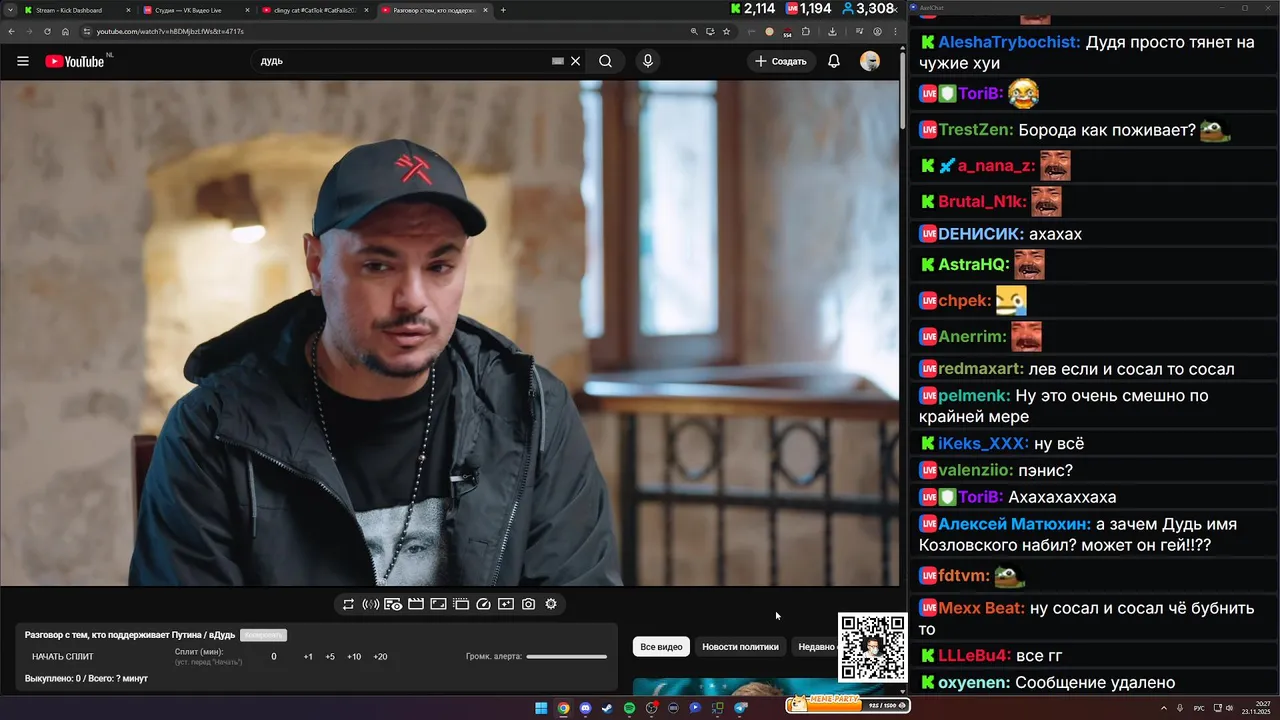Click the split minutes value field
Viewport: 1280px width, 720px height.
point(274,657)
